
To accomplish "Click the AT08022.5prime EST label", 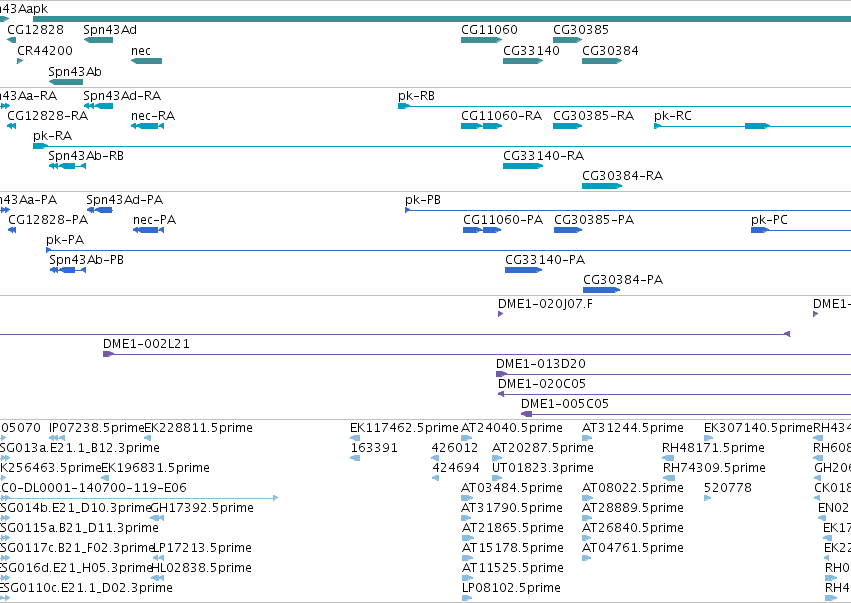I will tap(632, 488).
